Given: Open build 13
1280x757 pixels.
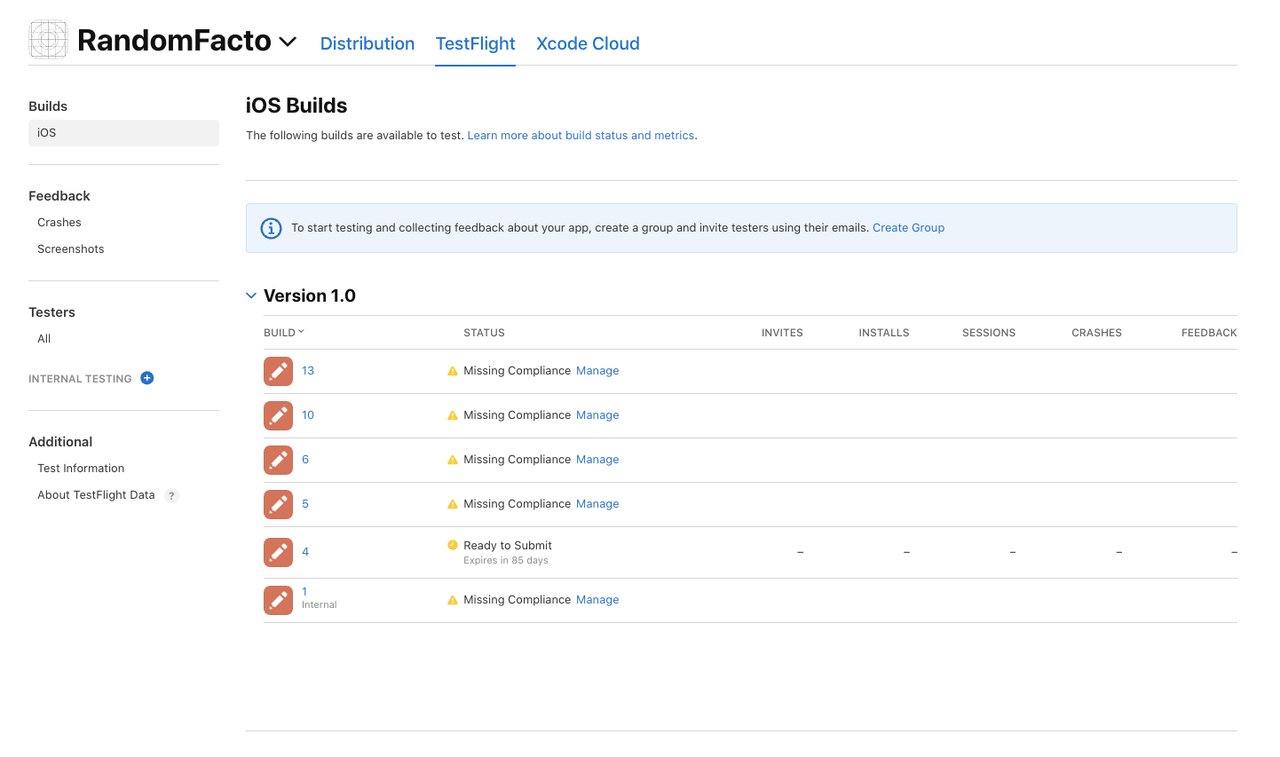Looking at the screenshot, I should click(x=308, y=371).
